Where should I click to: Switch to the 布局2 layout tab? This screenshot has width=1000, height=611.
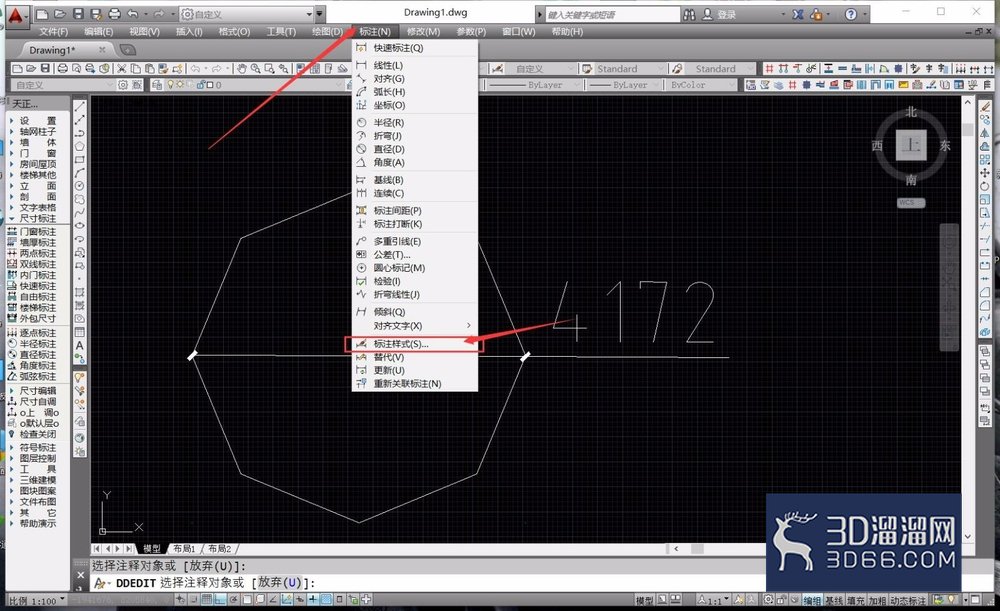tap(220, 548)
